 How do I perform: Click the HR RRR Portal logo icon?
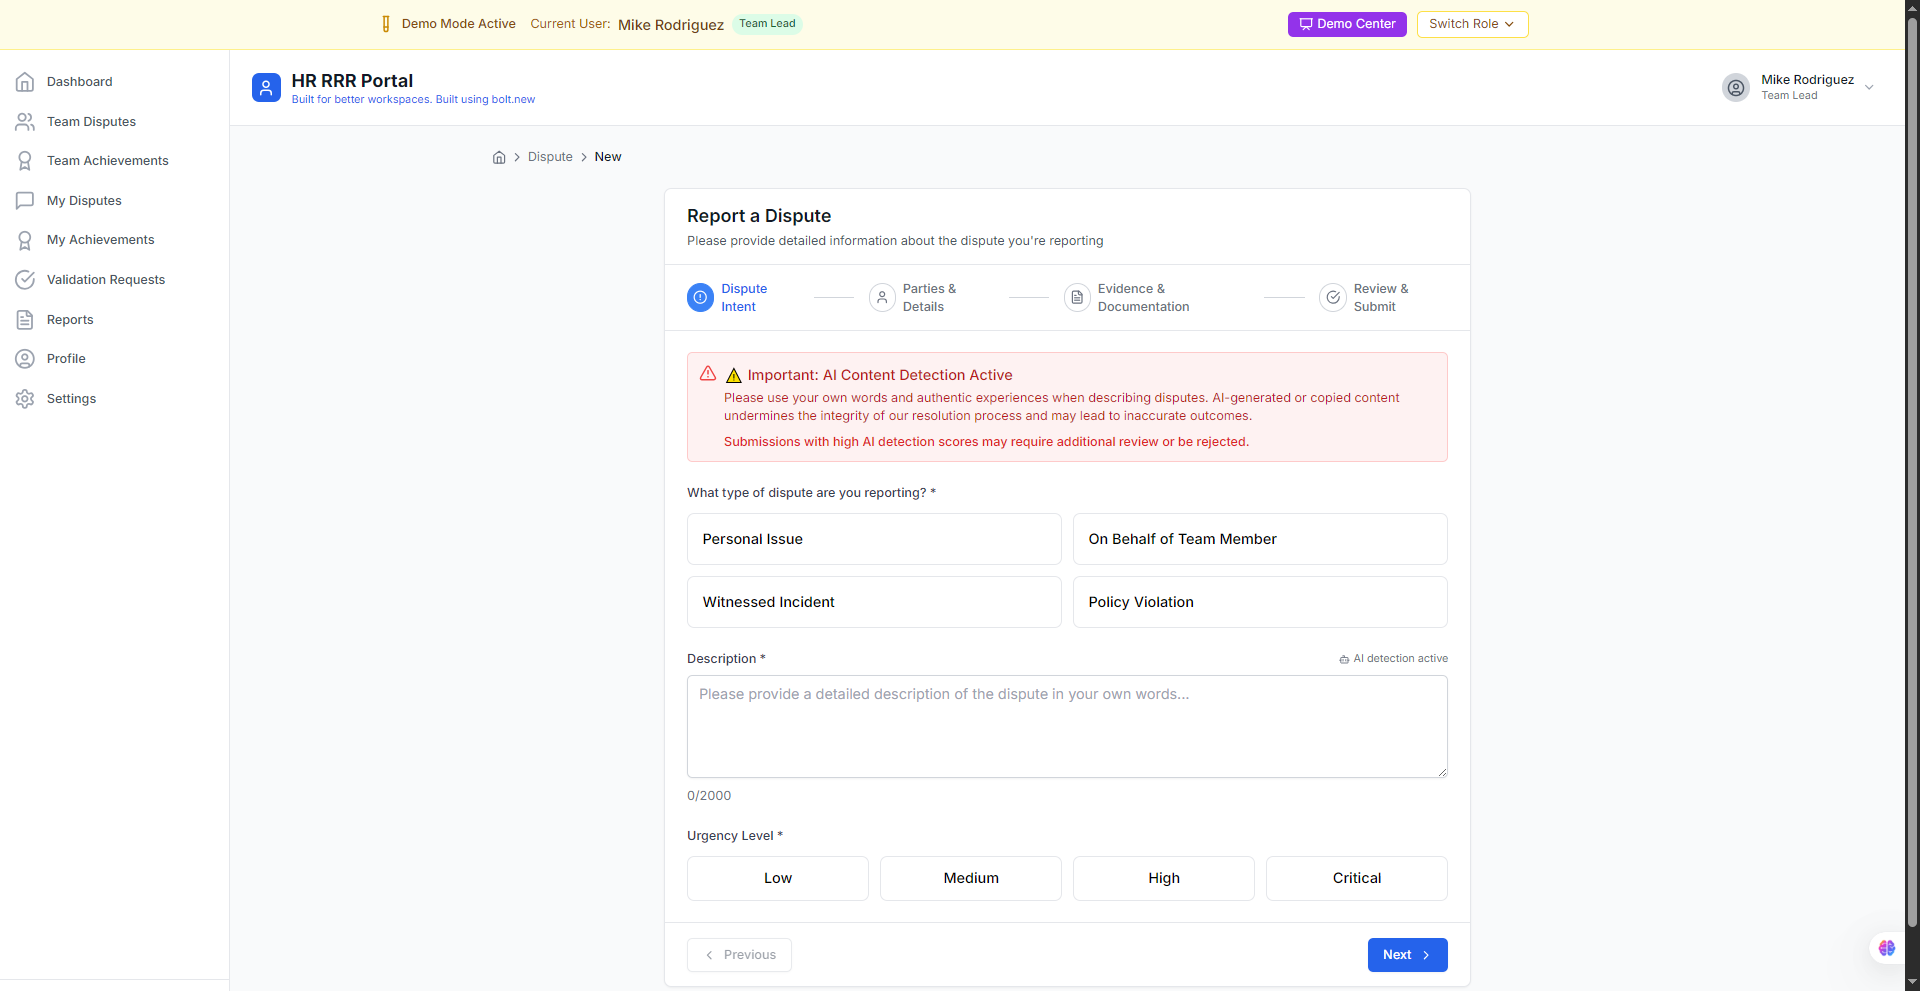(x=266, y=88)
